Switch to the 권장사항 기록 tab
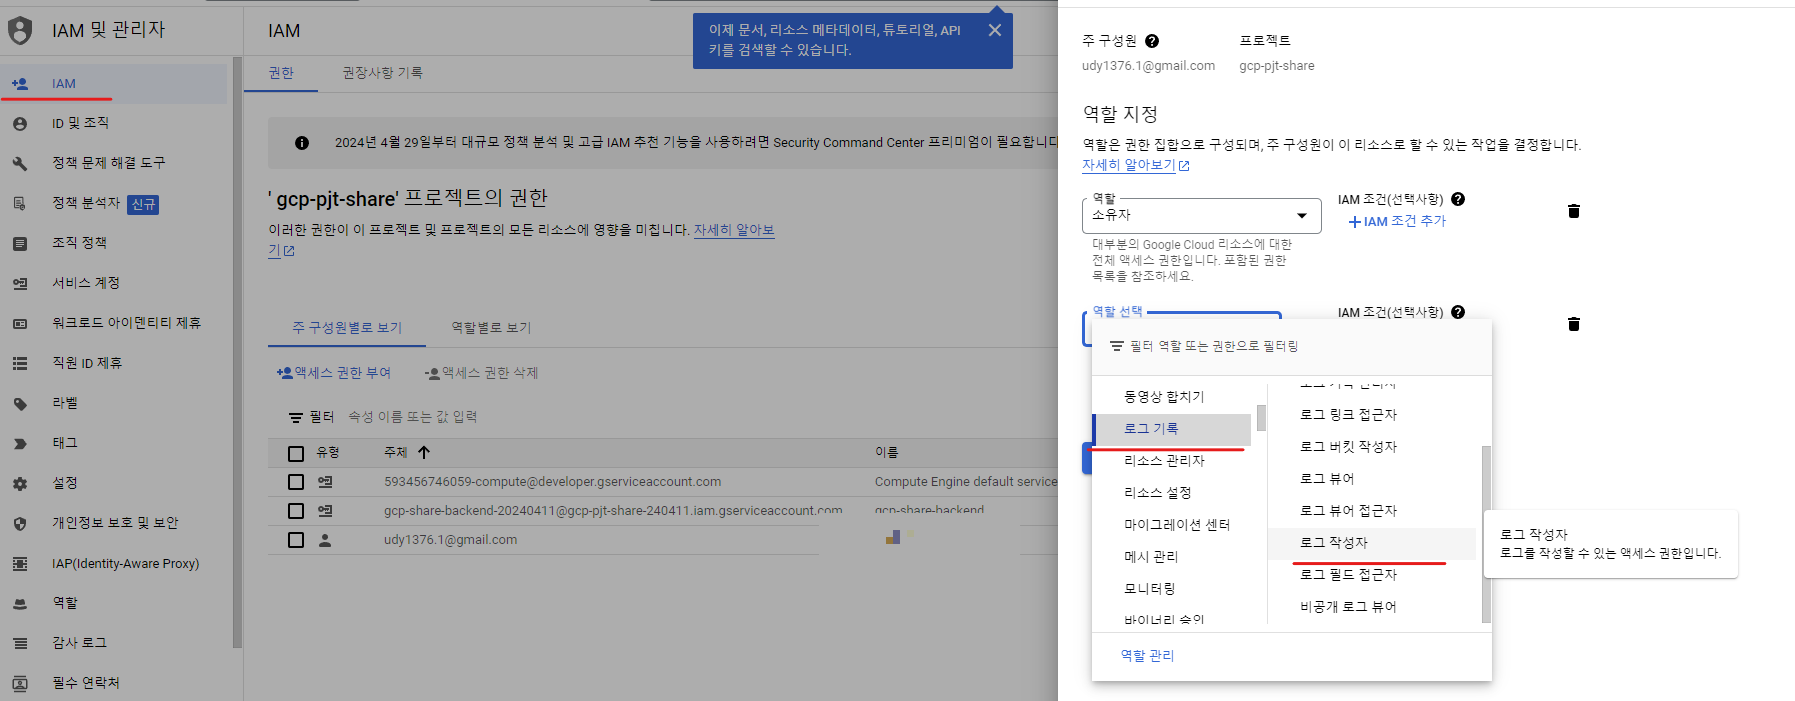The image size is (1795, 701). point(382,73)
